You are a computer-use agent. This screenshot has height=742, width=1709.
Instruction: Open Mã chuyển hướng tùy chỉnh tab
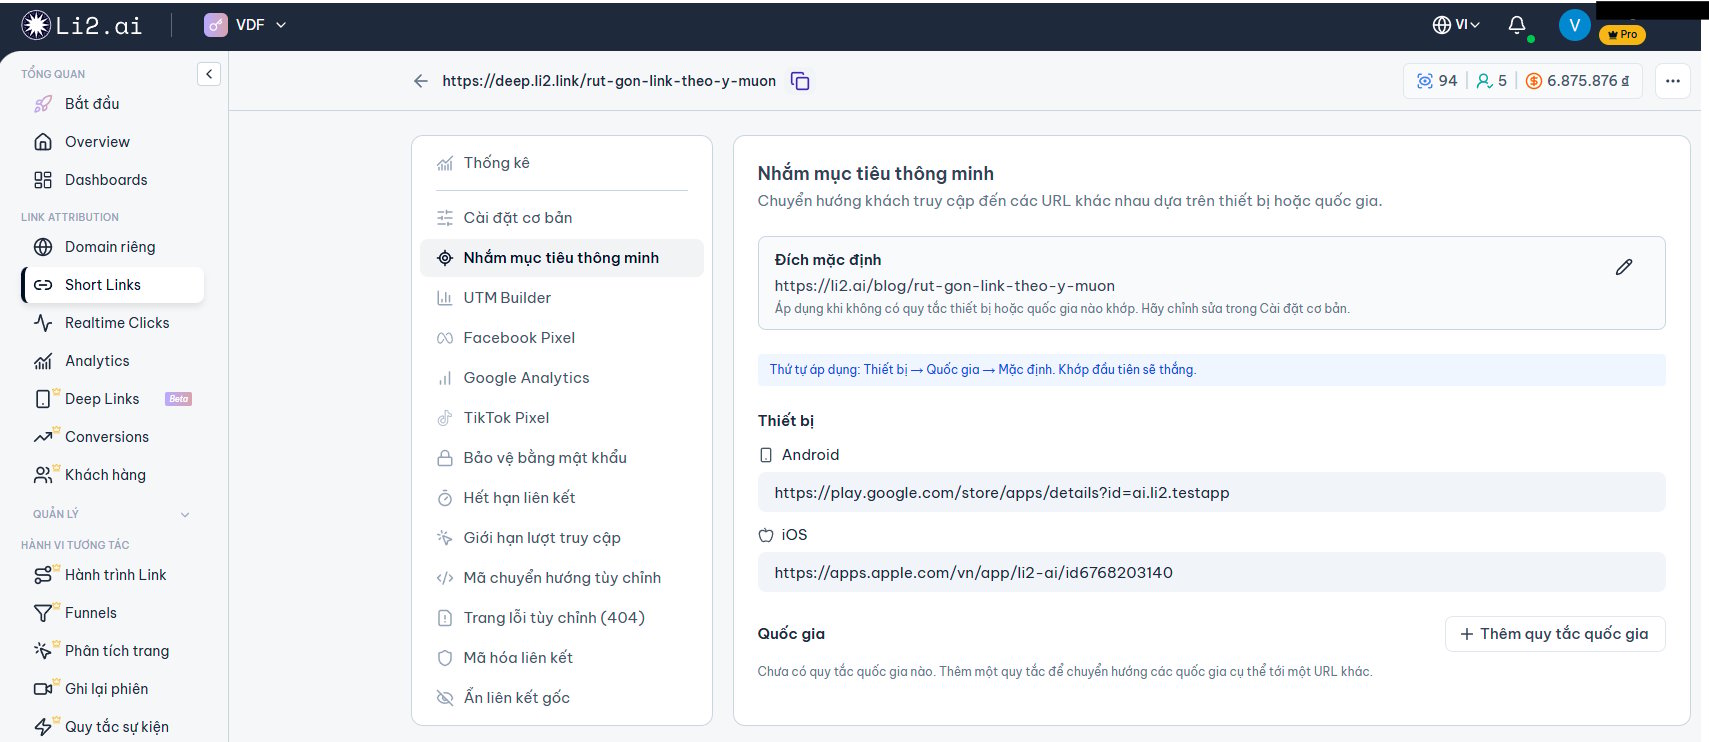[x=562, y=578]
